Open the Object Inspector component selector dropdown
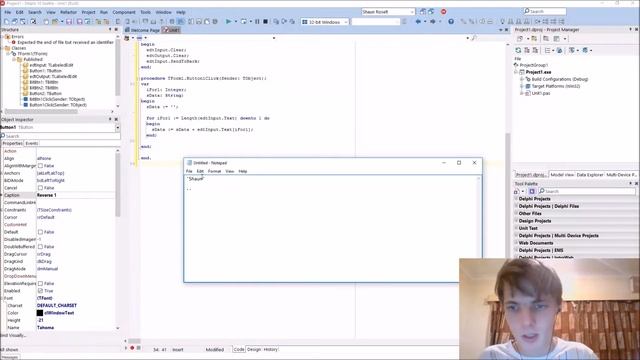This screenshot has height=360, width=640. coord(118,127)
